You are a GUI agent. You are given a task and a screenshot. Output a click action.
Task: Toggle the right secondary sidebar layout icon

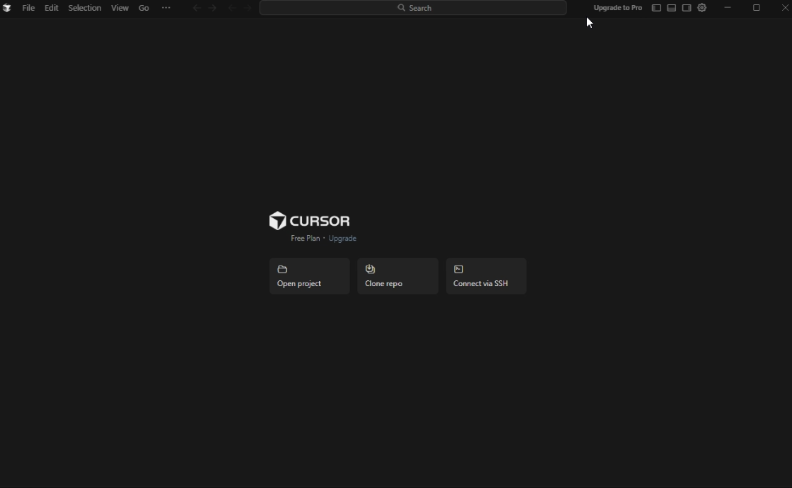[x=686, y=8]
